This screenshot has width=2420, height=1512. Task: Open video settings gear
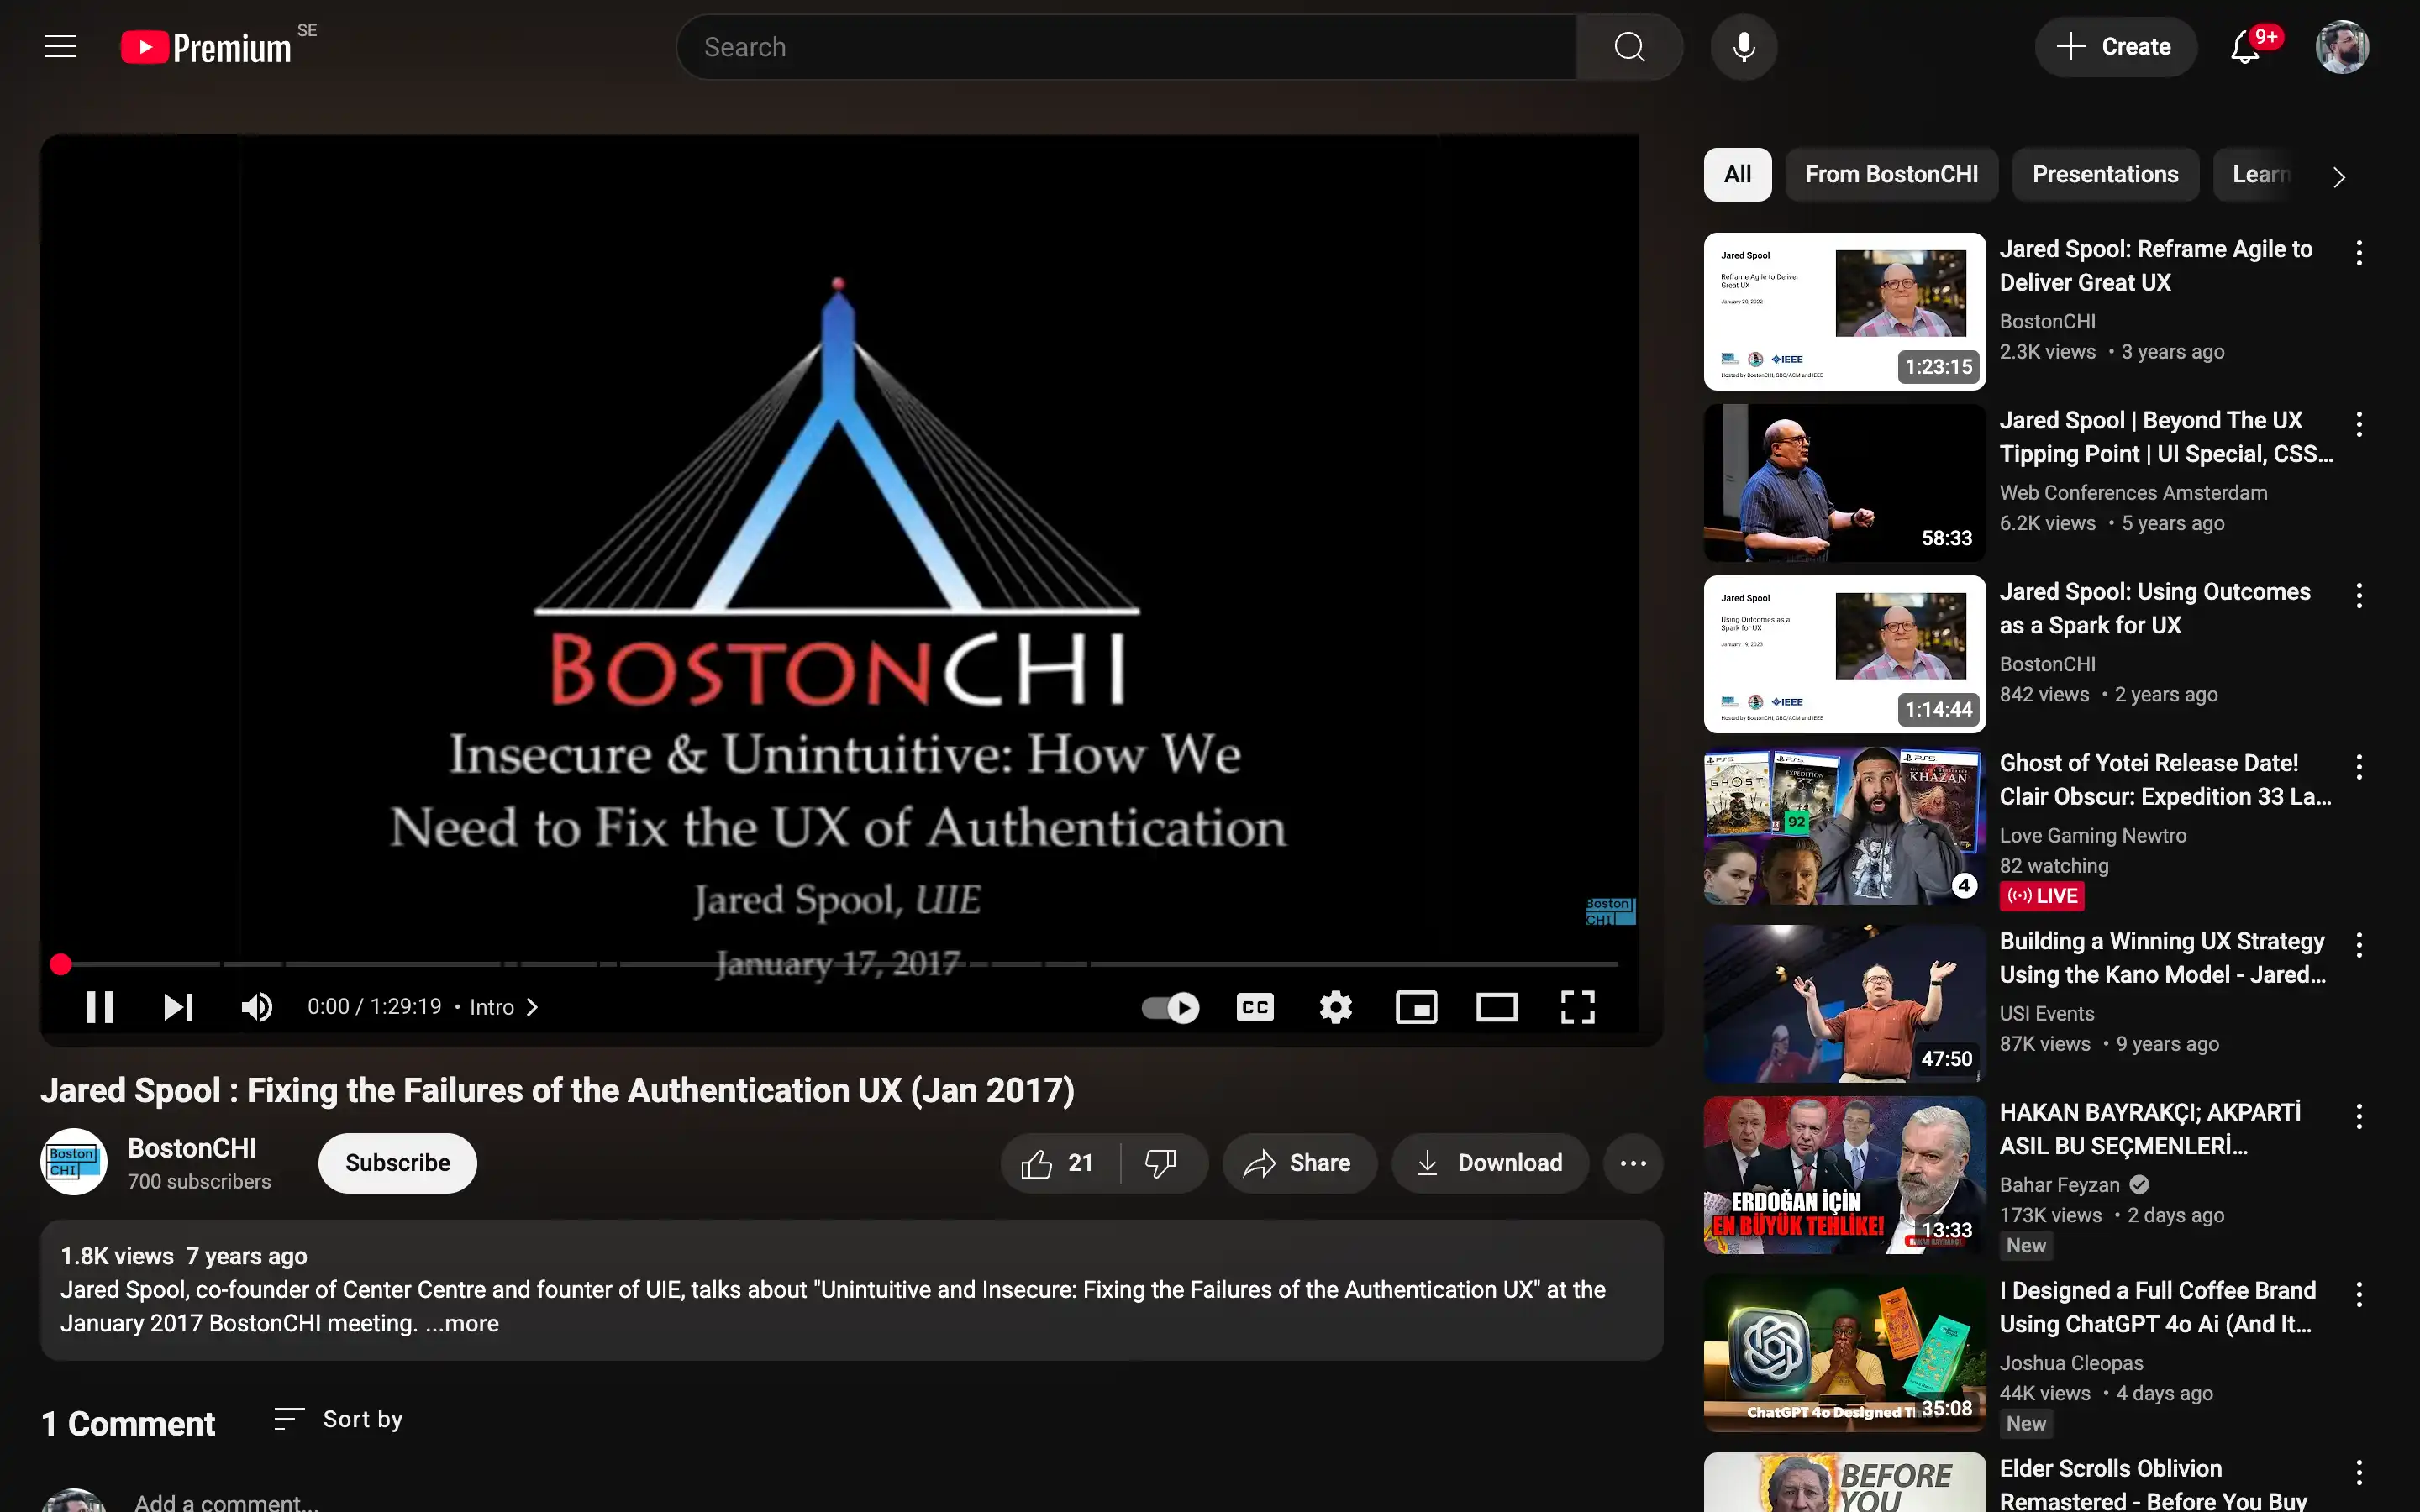(1335, 1007)
